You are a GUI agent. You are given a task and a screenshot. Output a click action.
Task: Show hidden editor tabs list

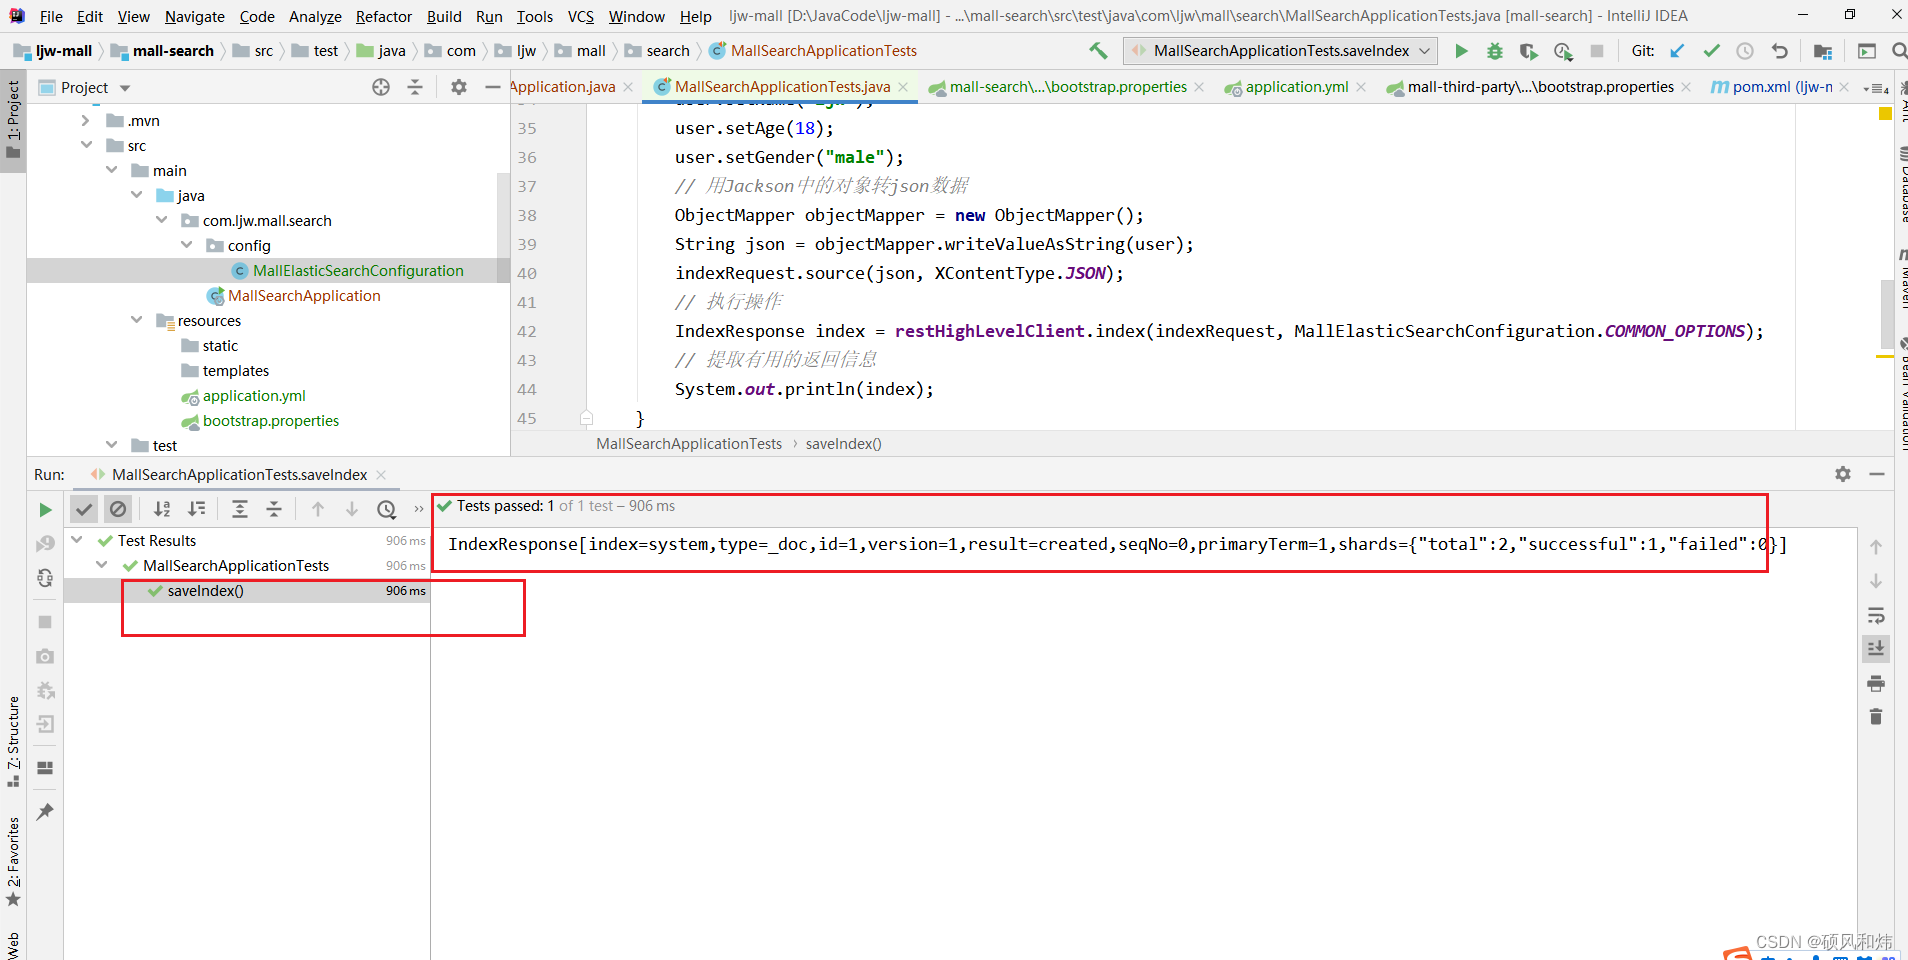coord(1874,88)
